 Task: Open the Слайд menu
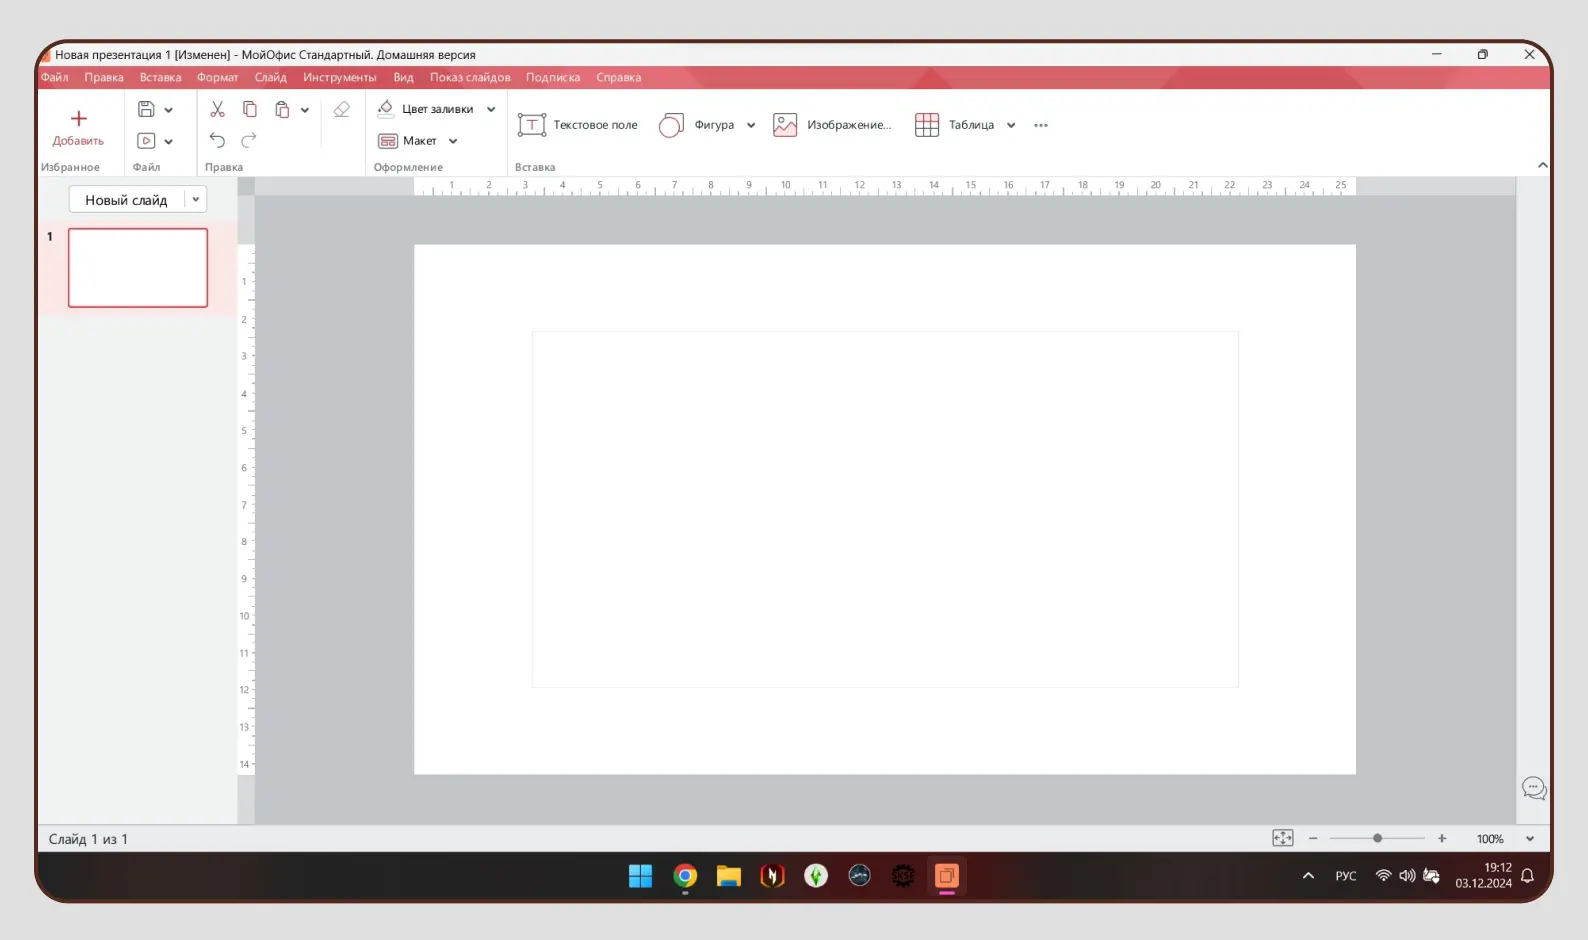270,78
